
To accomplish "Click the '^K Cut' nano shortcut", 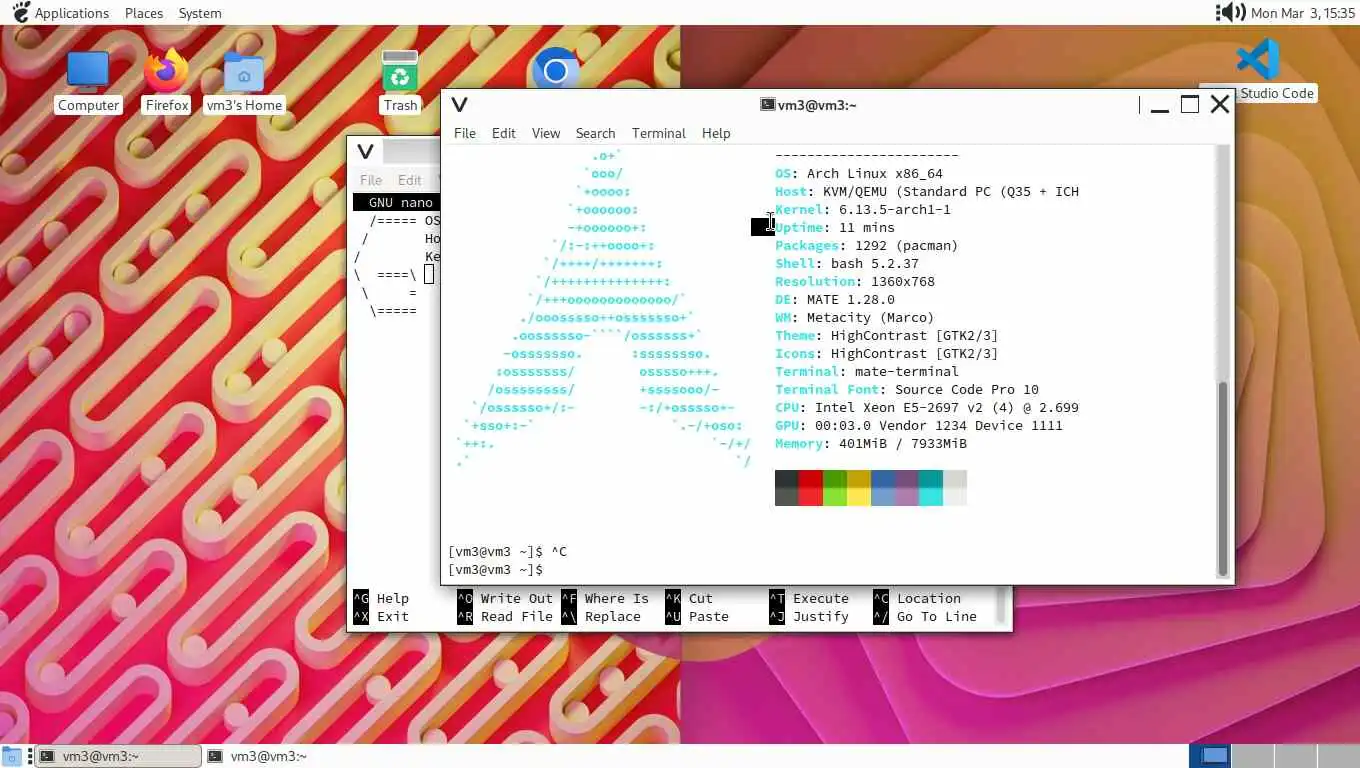I will click(x=689, y=599).
